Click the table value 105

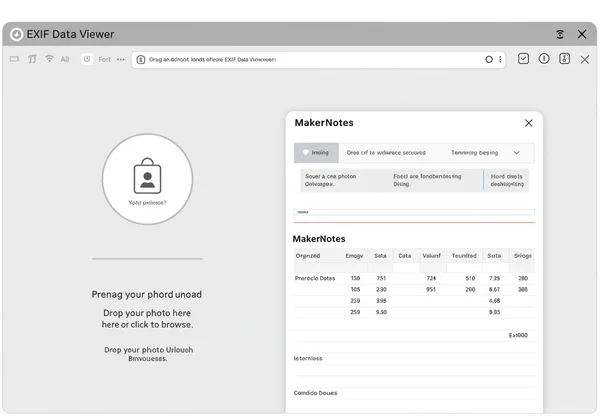(x=355, y=290)
